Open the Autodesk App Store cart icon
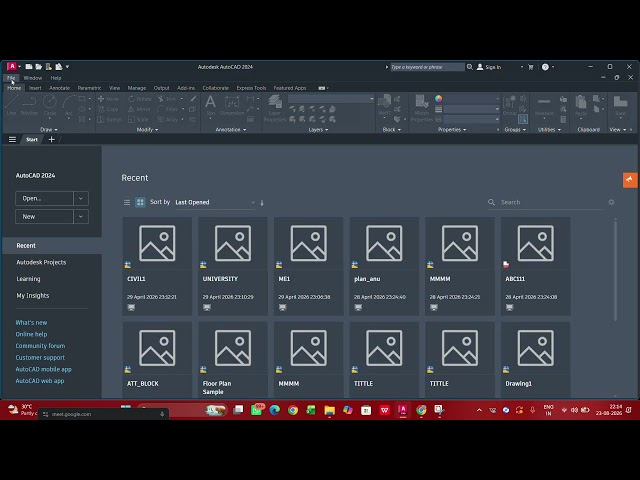Screen dimensions: 640x480 click(531, 67)
